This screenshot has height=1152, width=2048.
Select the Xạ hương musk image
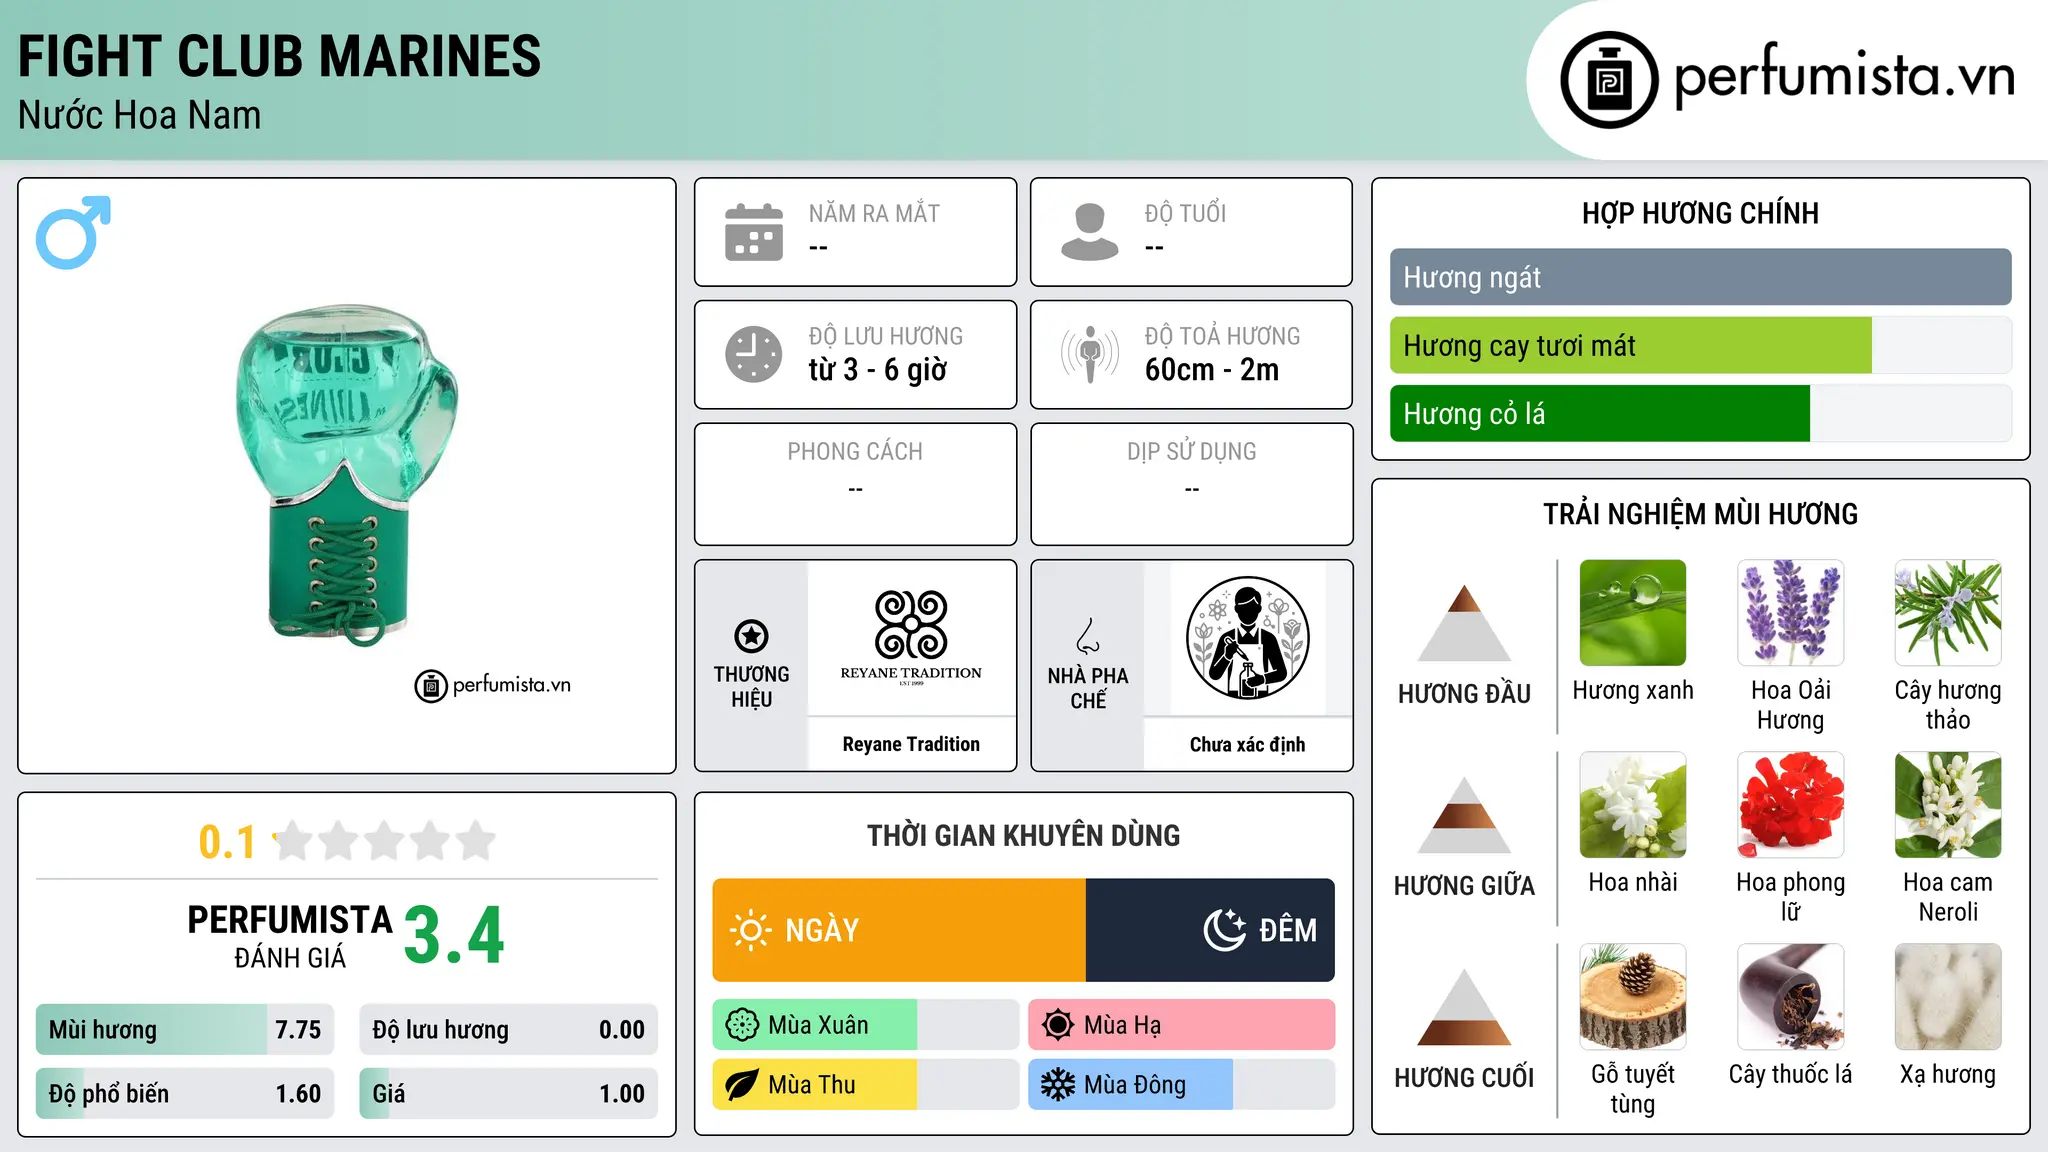[1948, 997]
